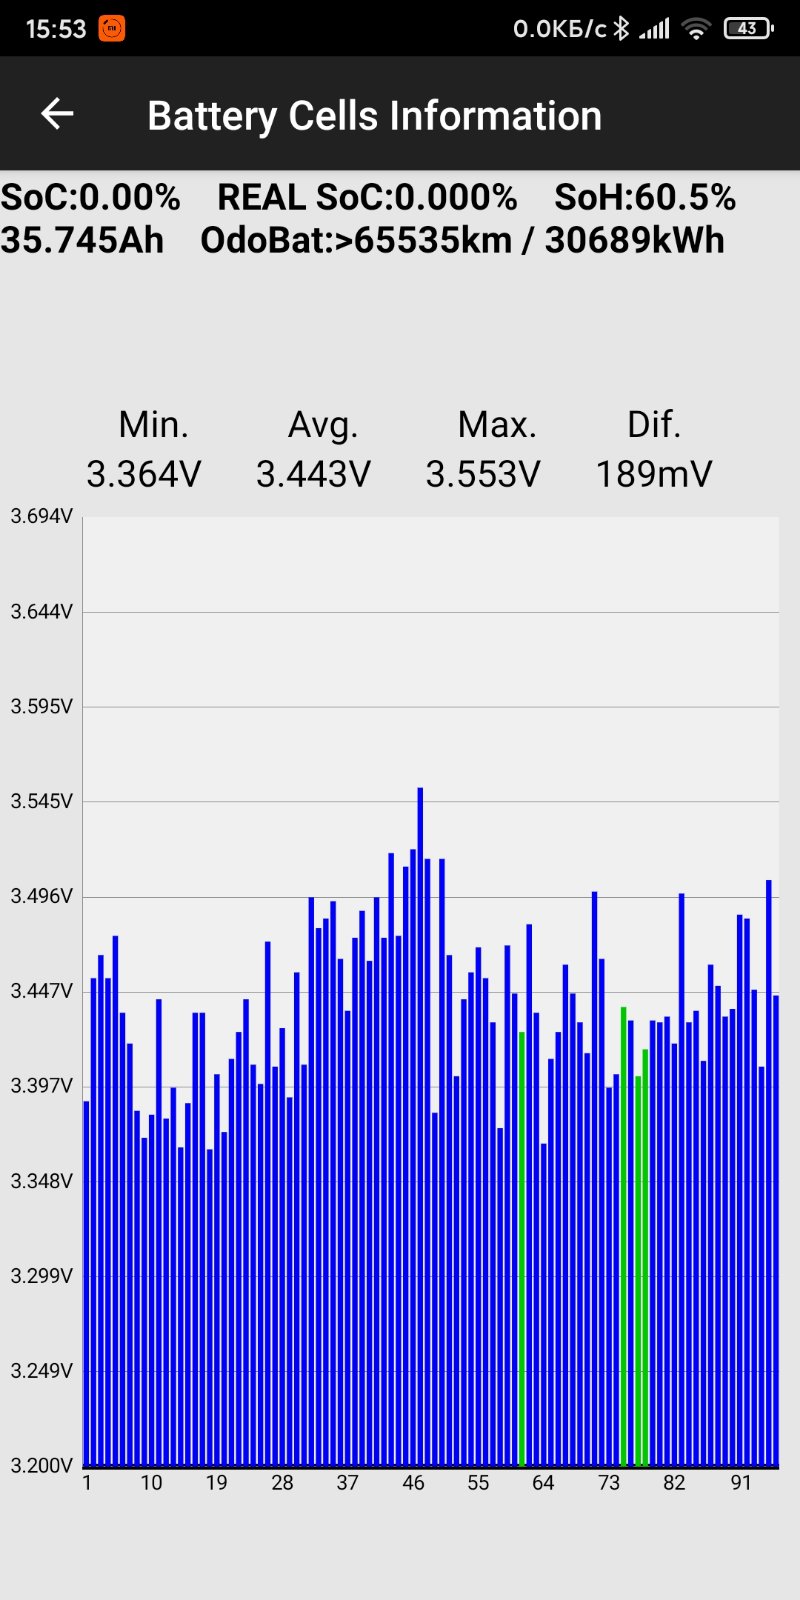Image resolution: width=800 pixels, height=1600 pixels.
Task: Tap the leftmost green cell bar
Action: (522, 1250)
